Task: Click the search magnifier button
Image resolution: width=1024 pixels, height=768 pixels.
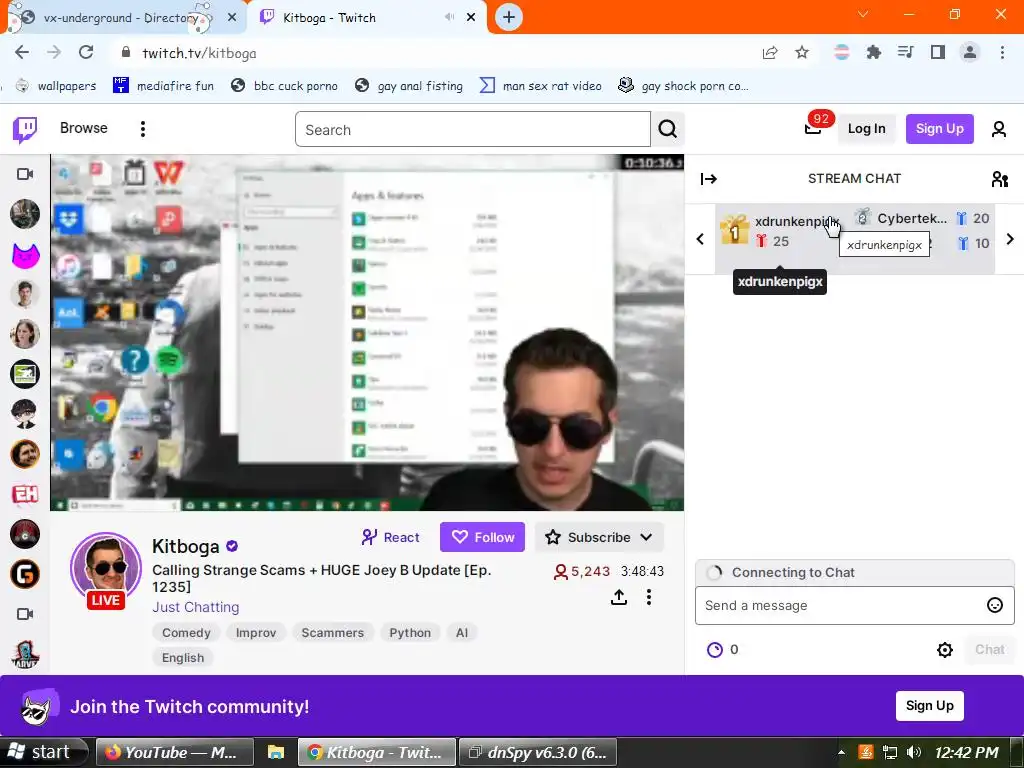Action: [x=667, y=129]
